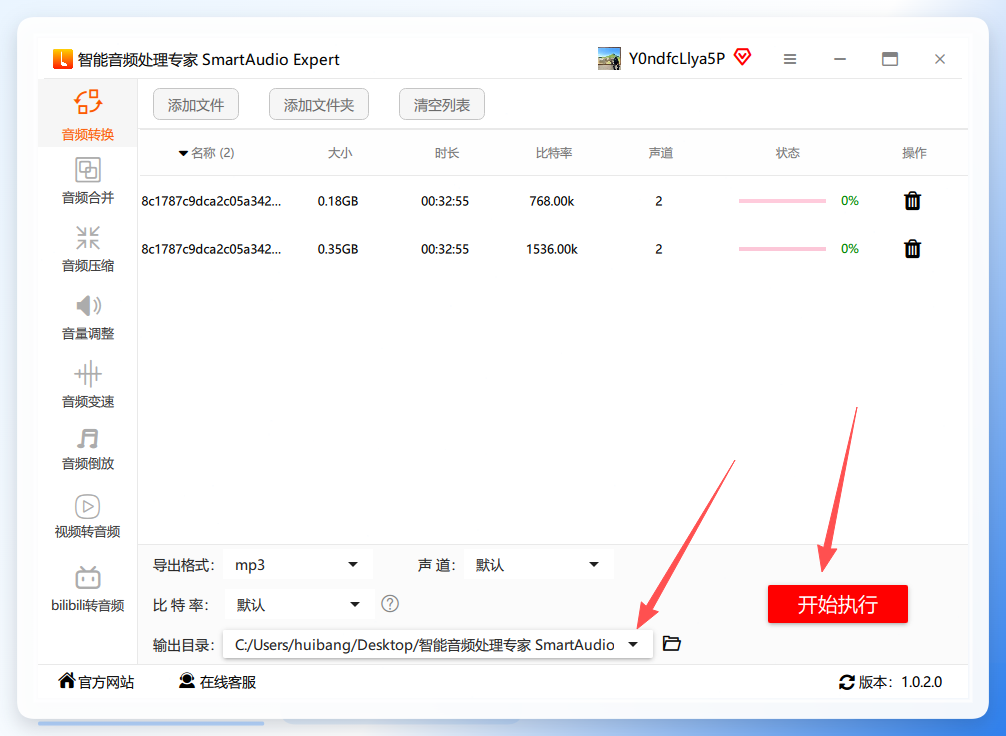Click the SmartAudio Expert orange logo
Image resolution: width=1006 pixels, height=736 pixels.
point(62,59)
